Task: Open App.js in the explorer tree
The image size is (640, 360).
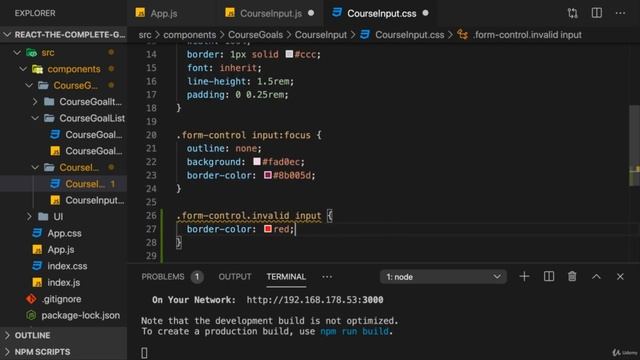Action: coord(53,249)
